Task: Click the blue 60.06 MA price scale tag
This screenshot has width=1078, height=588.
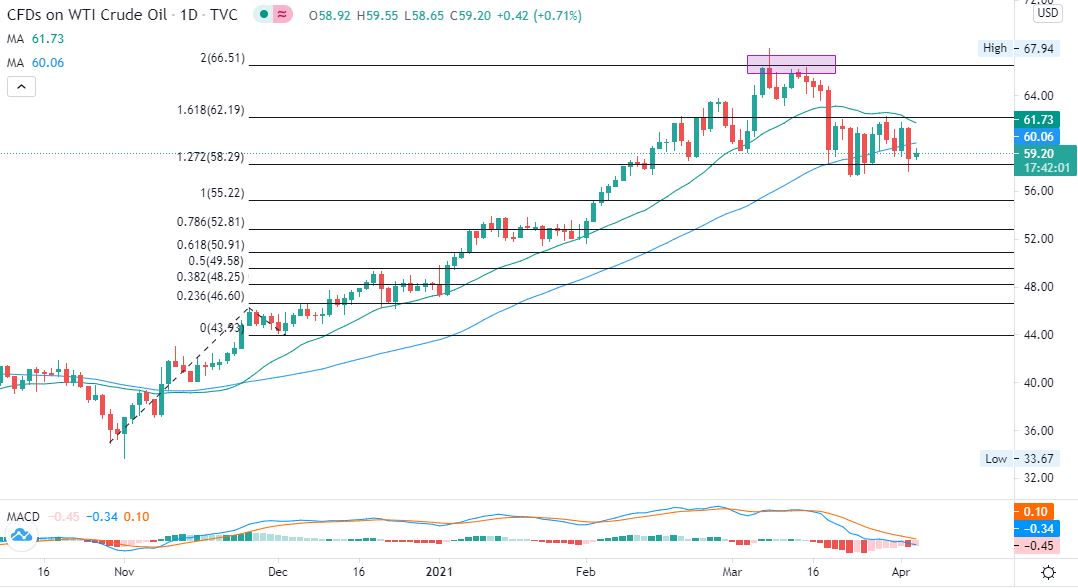Action: click(1037, 137)
